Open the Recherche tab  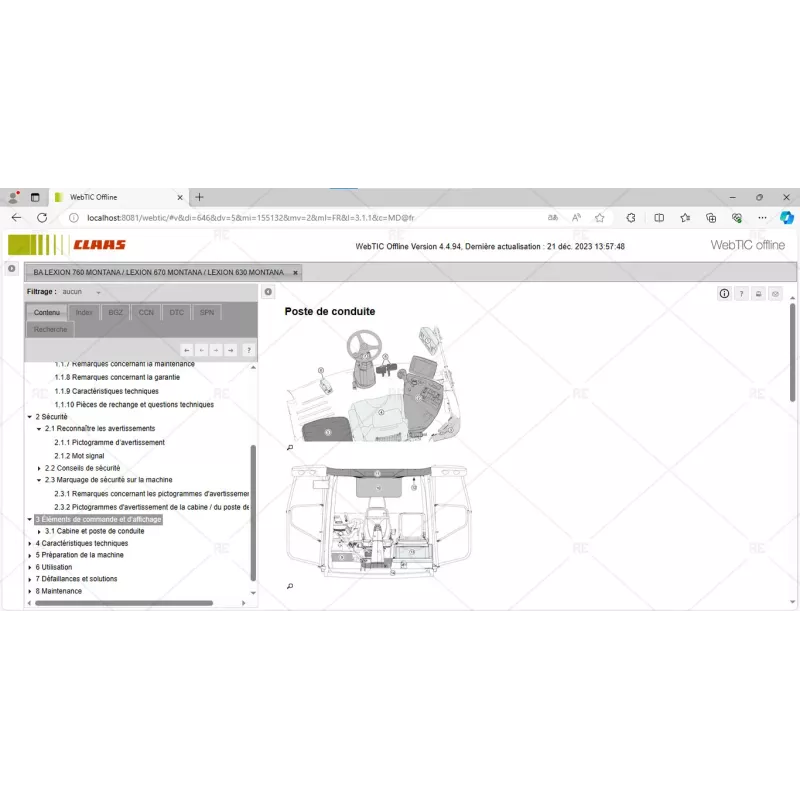(x=49, y=329)
